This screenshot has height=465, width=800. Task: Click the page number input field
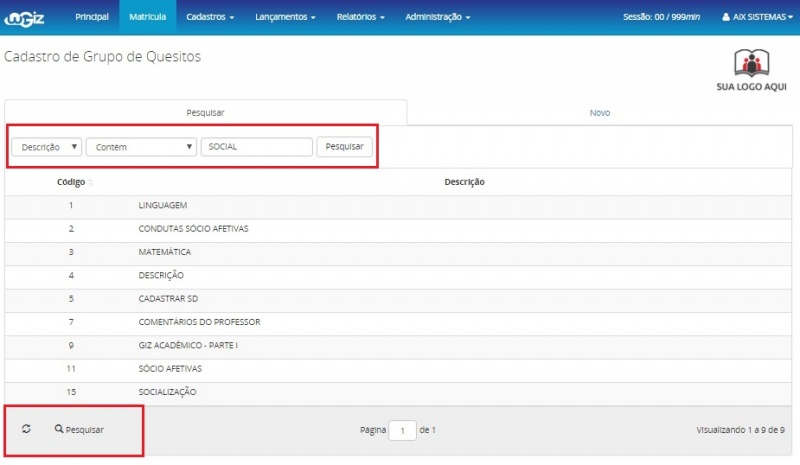(x=401, y=430)
